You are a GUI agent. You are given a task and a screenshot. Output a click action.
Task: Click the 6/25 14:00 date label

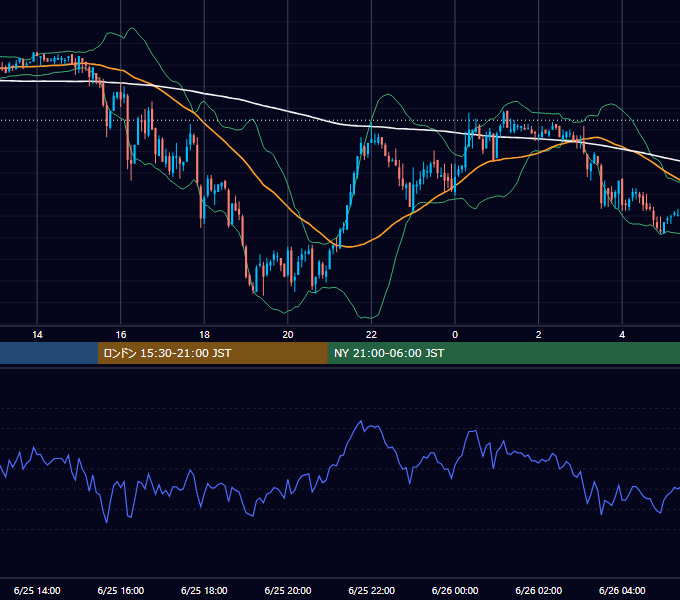[x=37, y=590]
